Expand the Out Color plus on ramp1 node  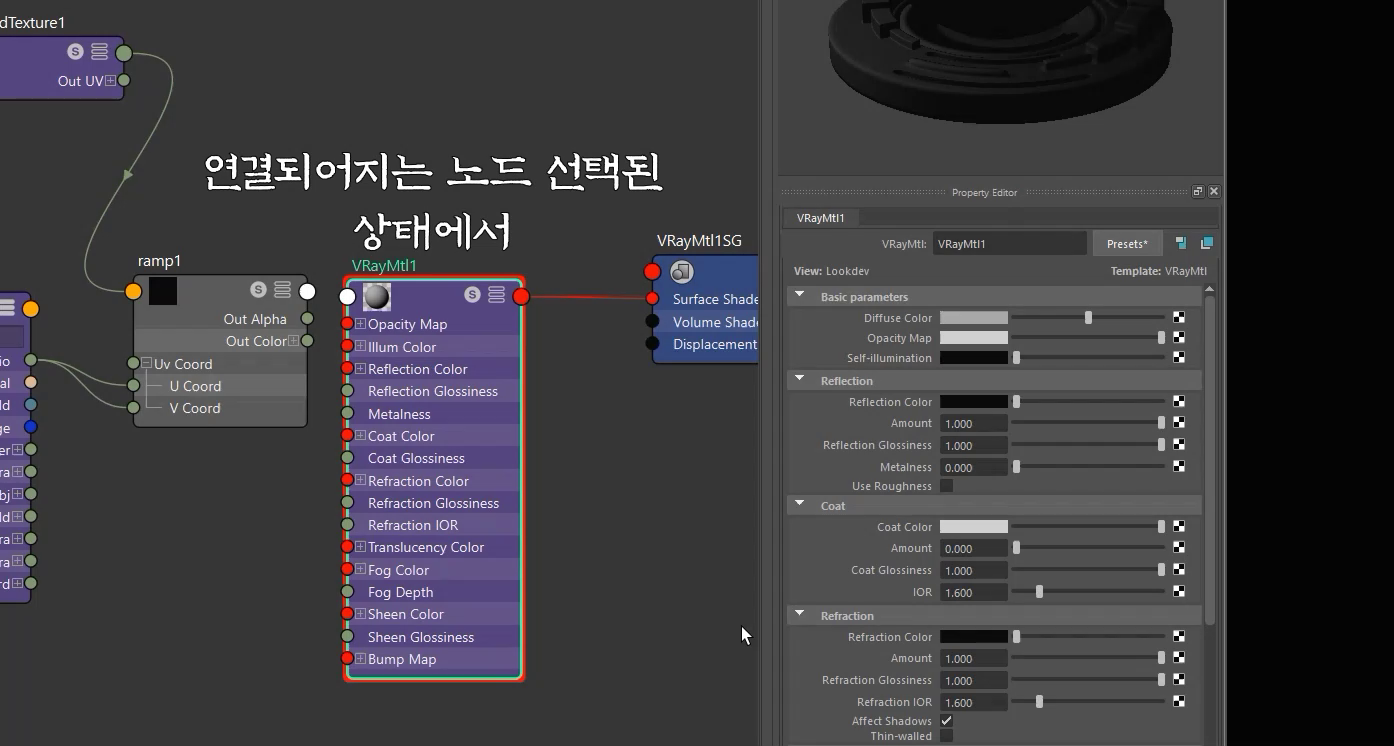[x=293, y=341]
